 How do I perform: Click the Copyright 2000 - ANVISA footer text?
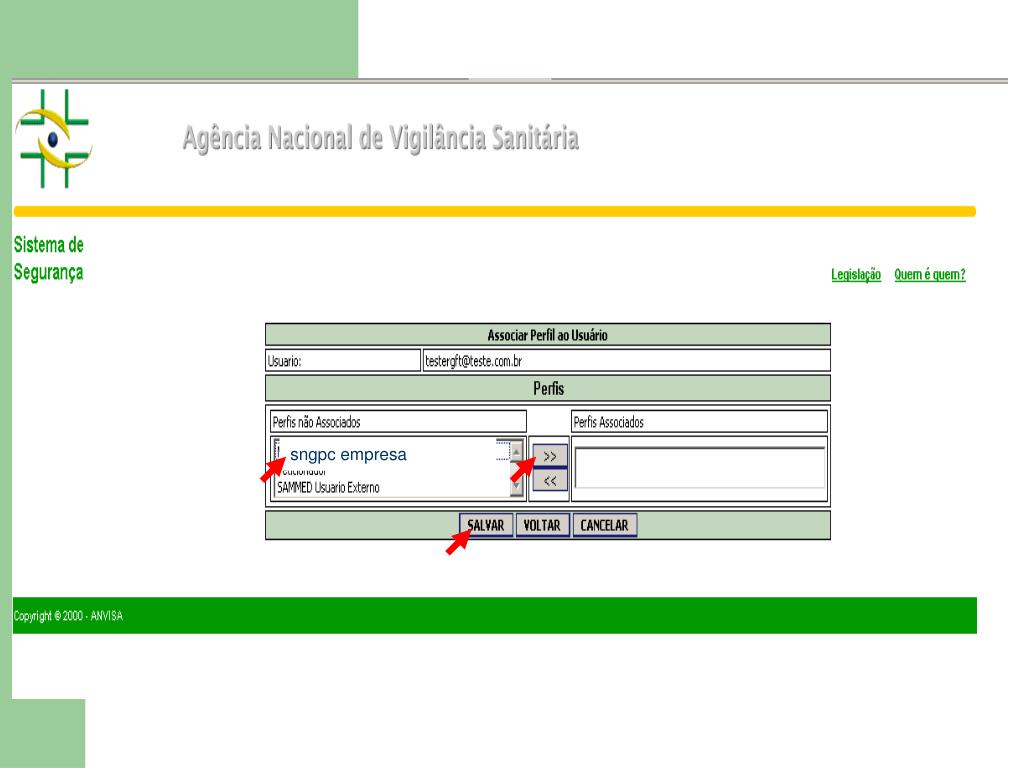(68, 616)
